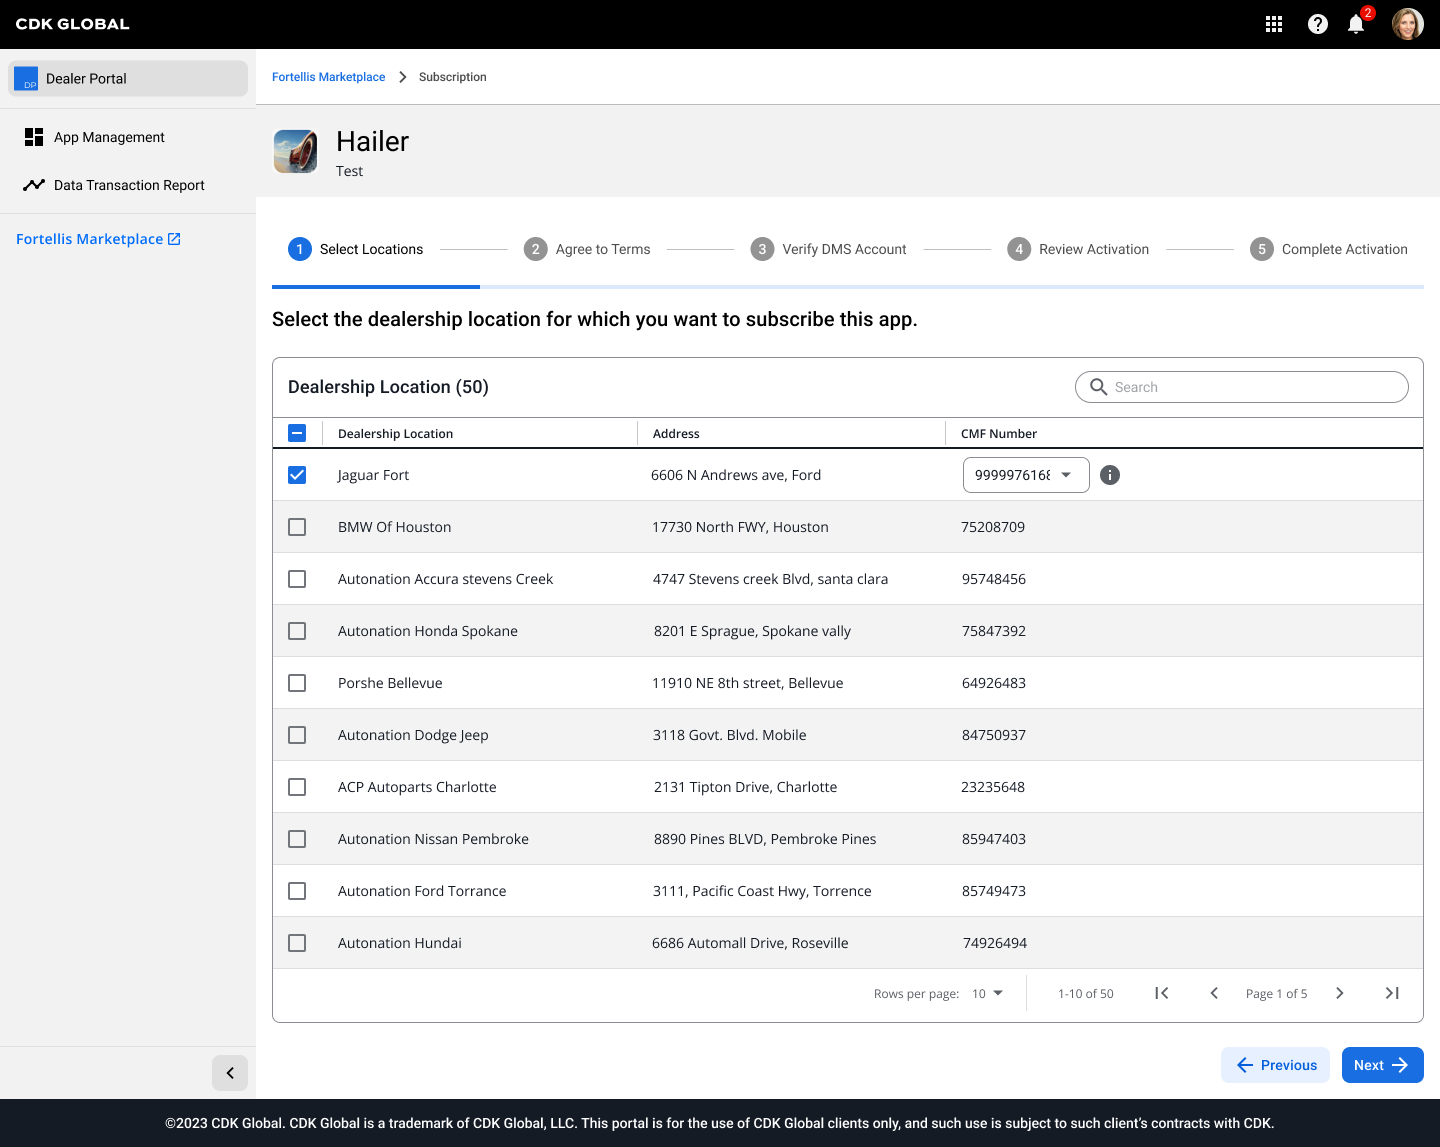Viewport: 1440px width, 1147px height.
Task: Click the search magnifier icon
Action: point(1098,387)
